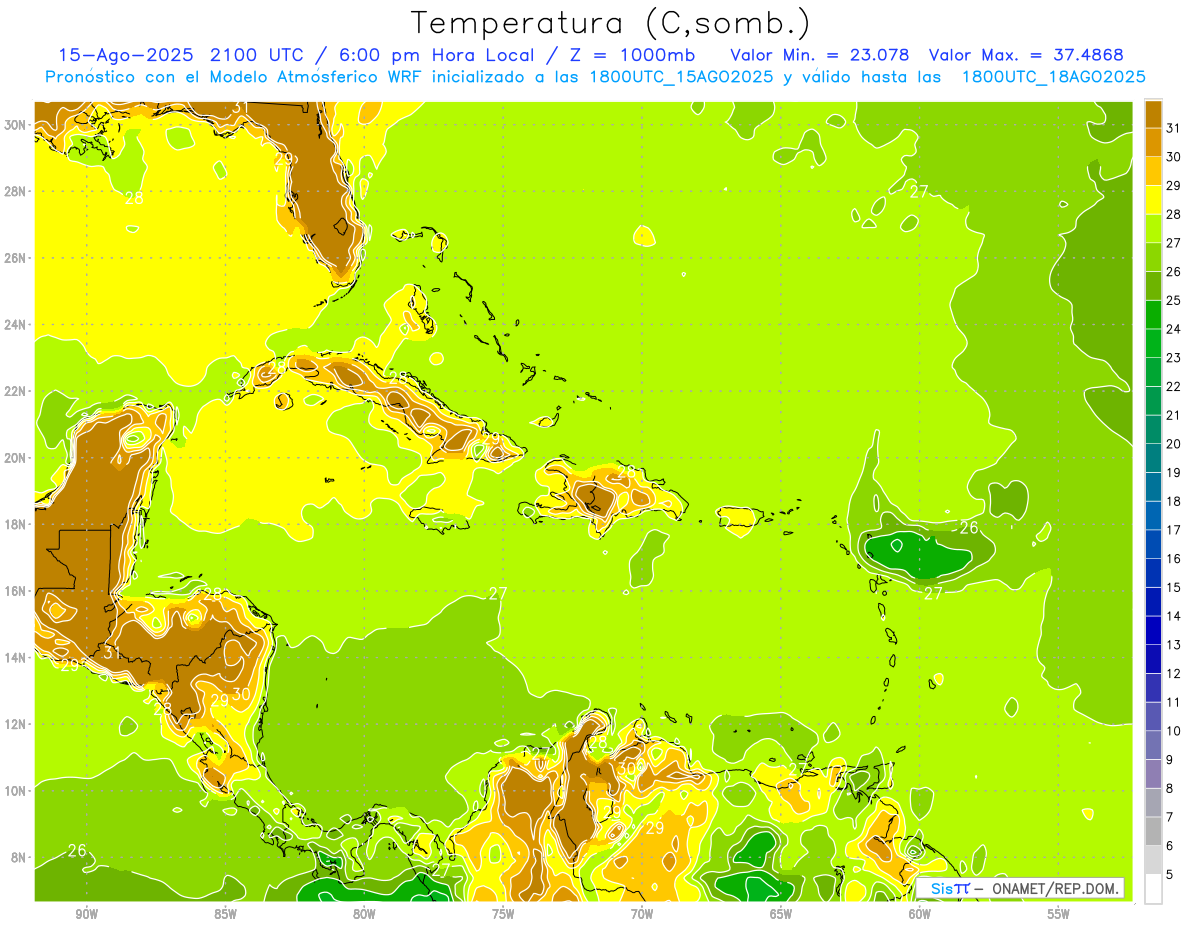
Task: Click the white legend swatch below 5
Action: coord(1153,888)
